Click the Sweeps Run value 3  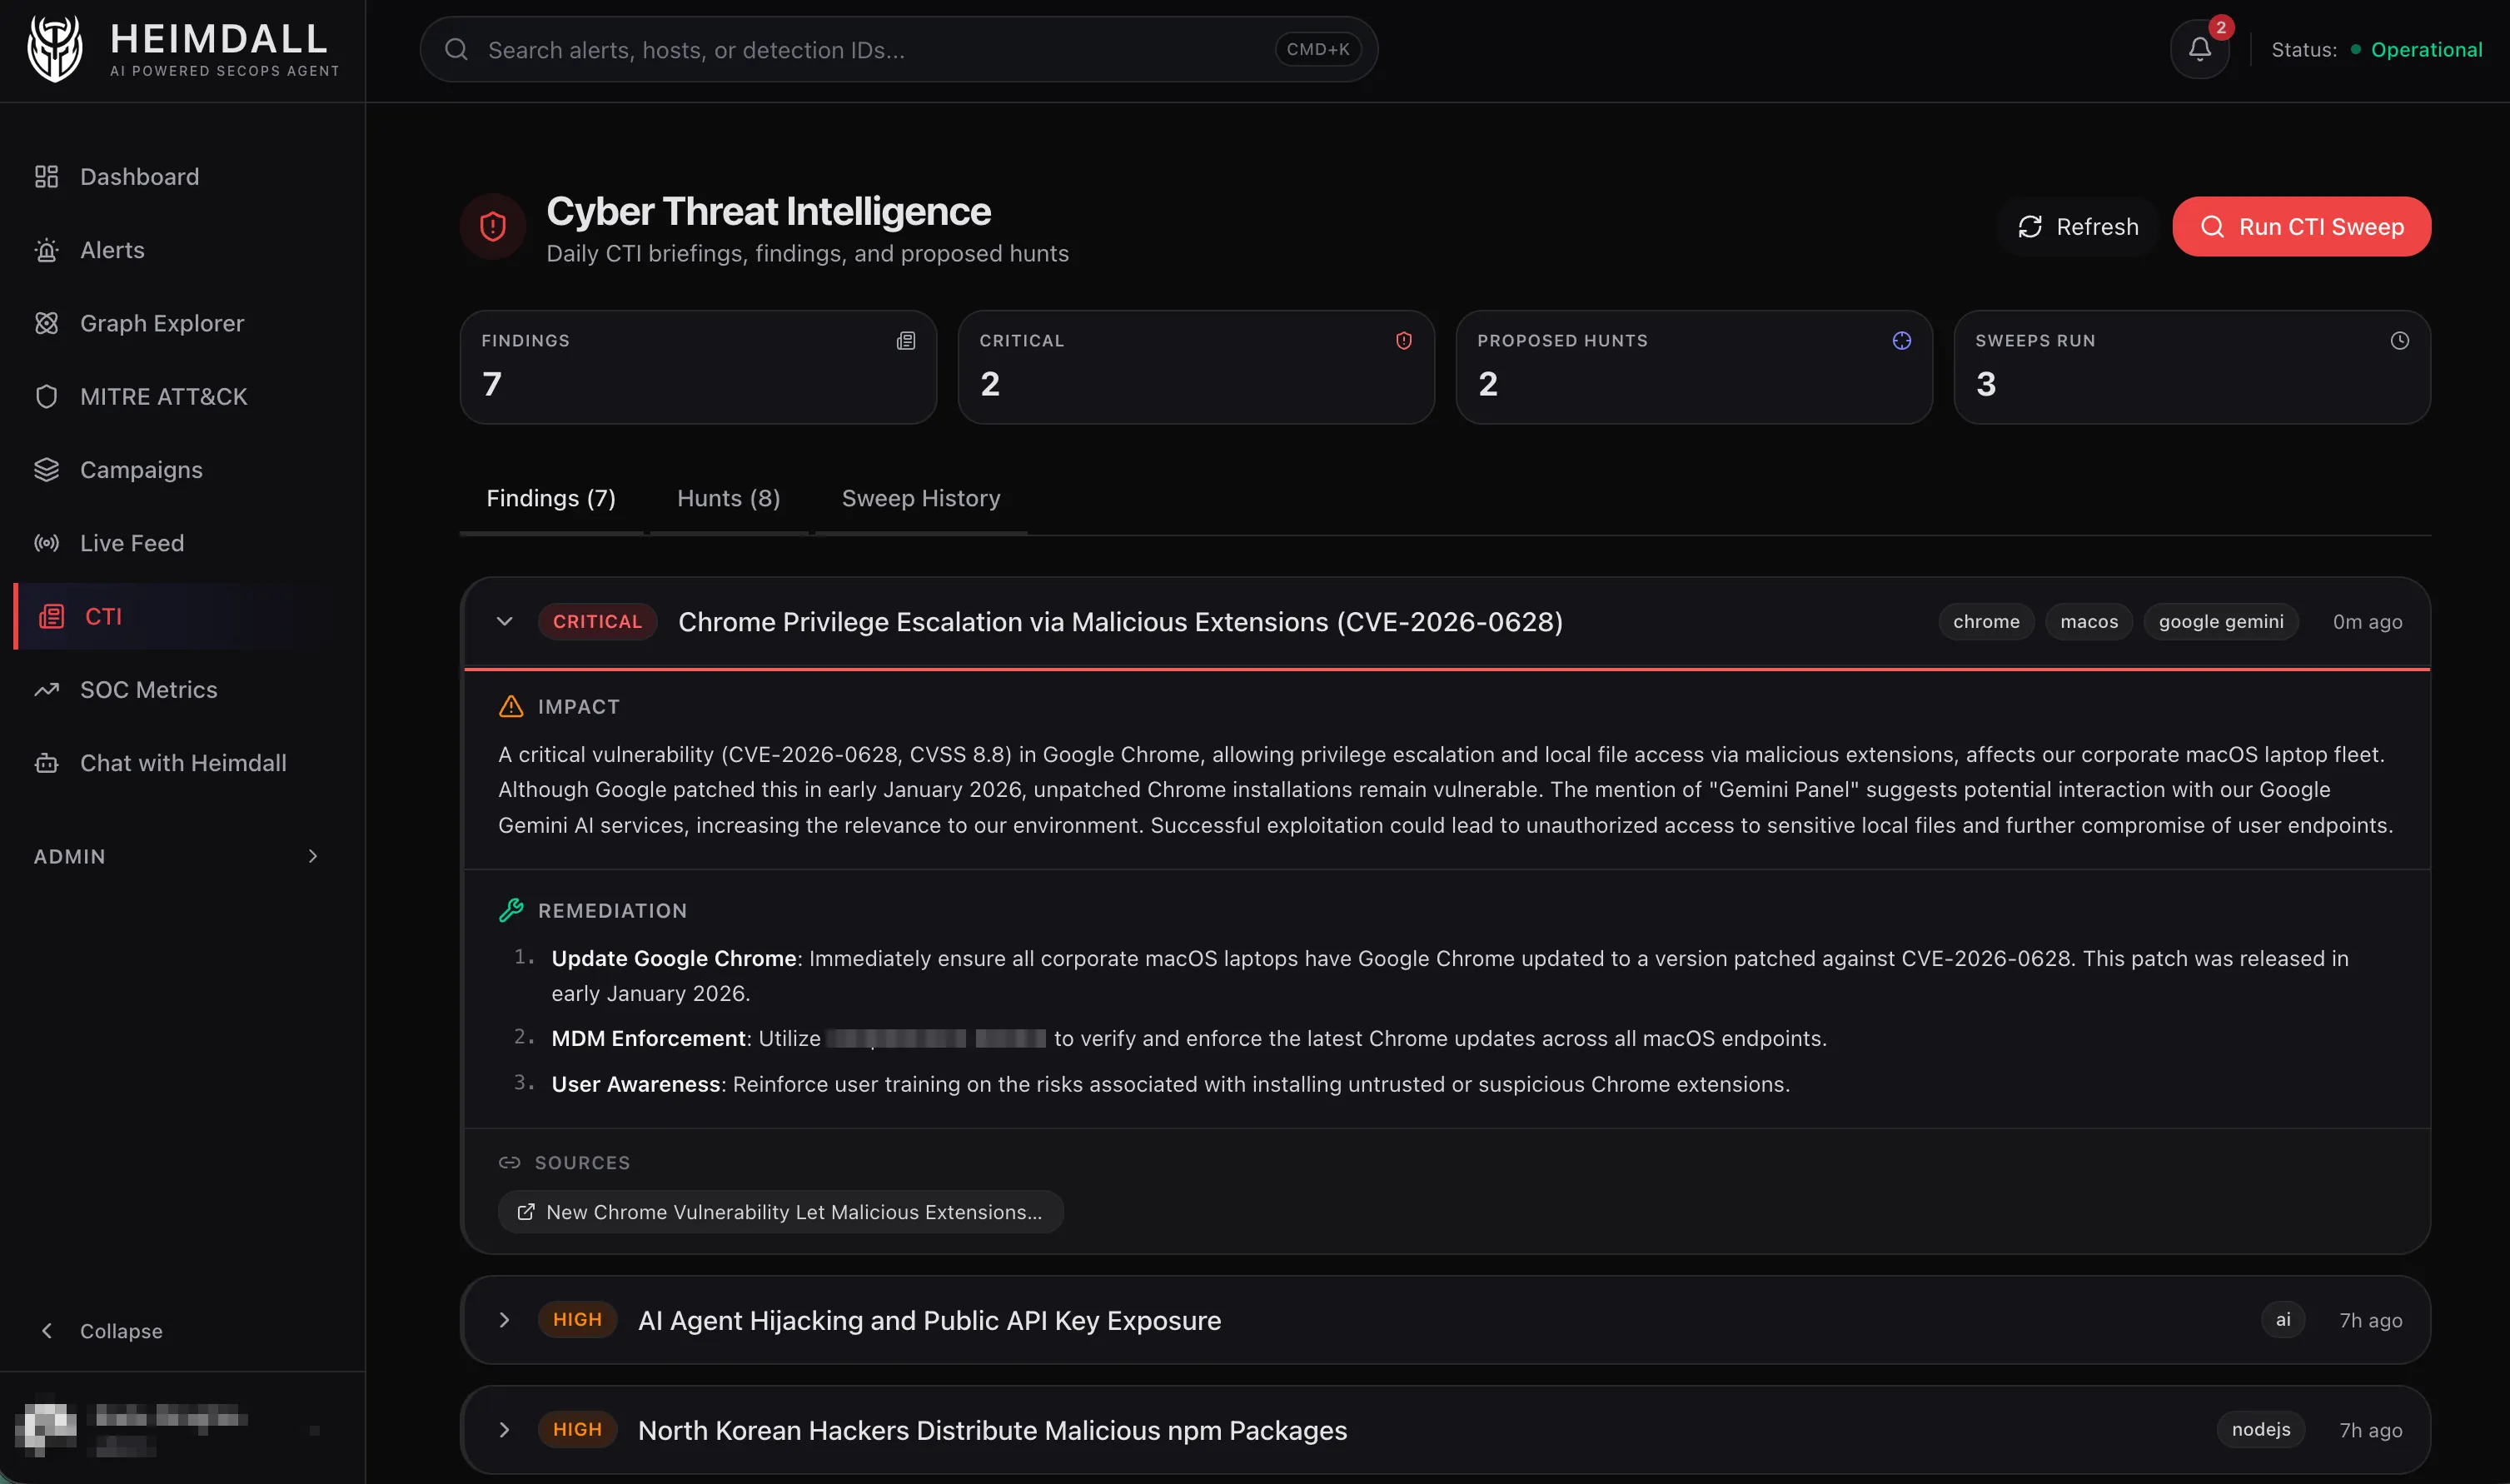click(1986, 384)
